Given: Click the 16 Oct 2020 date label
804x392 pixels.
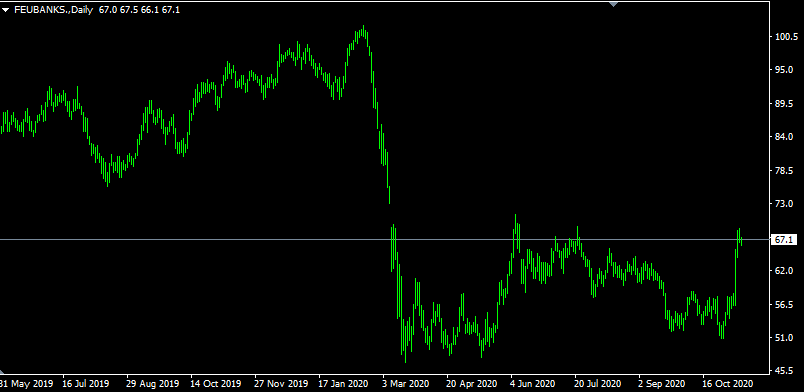Looking at the screenshot, I should [x=728, y=383].
